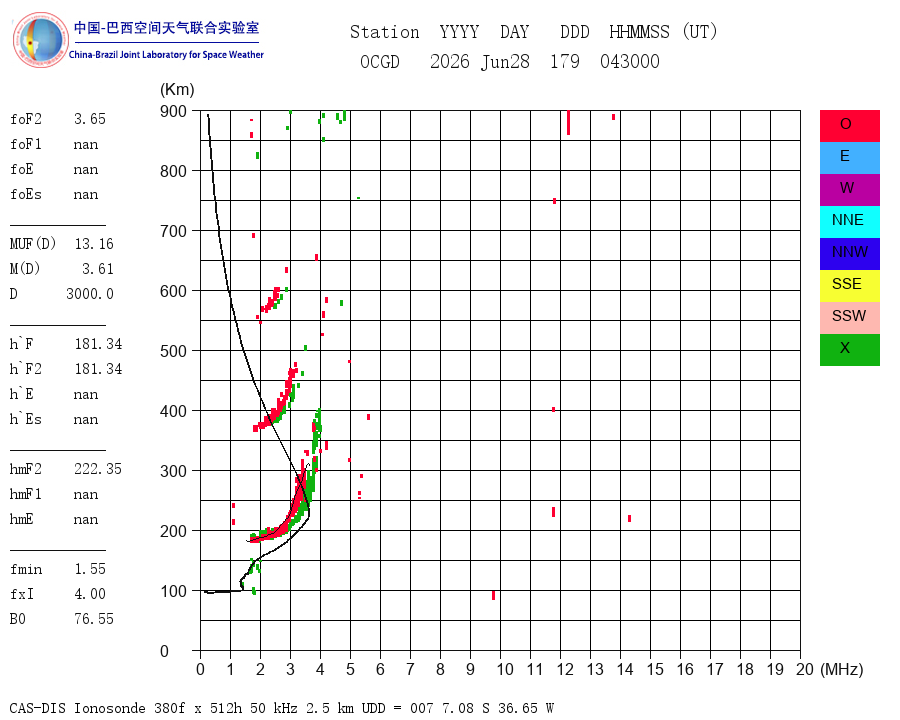900x720 pixels.
Task: Choose the cyan NNE legend swatch
Action: coord(849,222)
